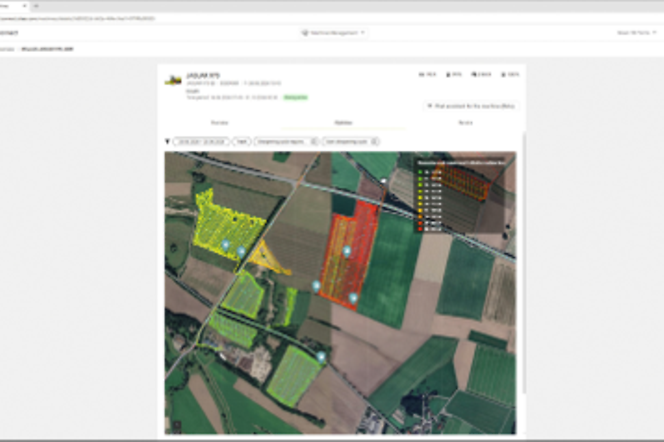
Task: Switch to the Overview tab
Action: click(219, 123)
